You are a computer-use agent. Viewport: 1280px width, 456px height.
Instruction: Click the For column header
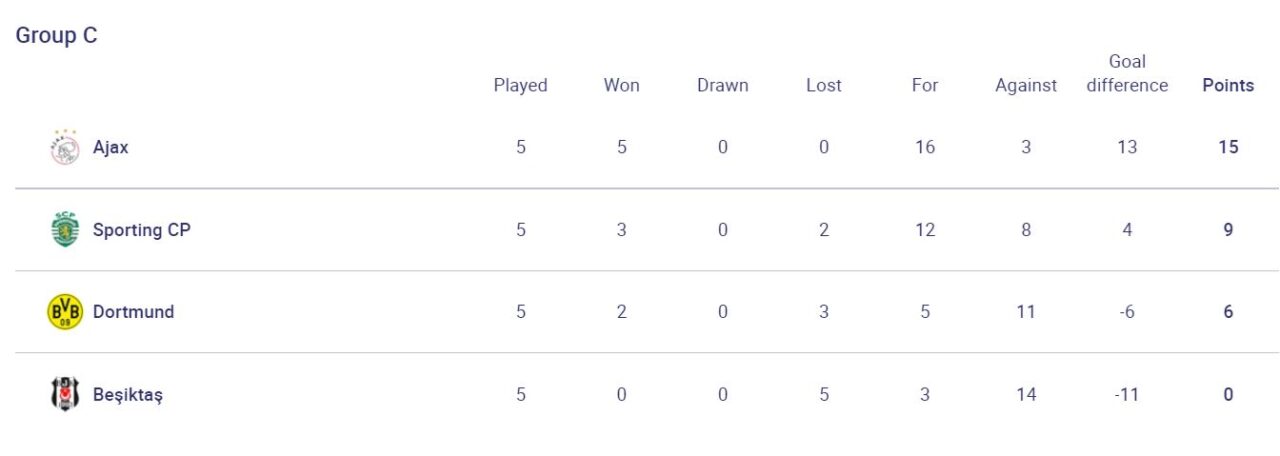(x=924, y=85)
